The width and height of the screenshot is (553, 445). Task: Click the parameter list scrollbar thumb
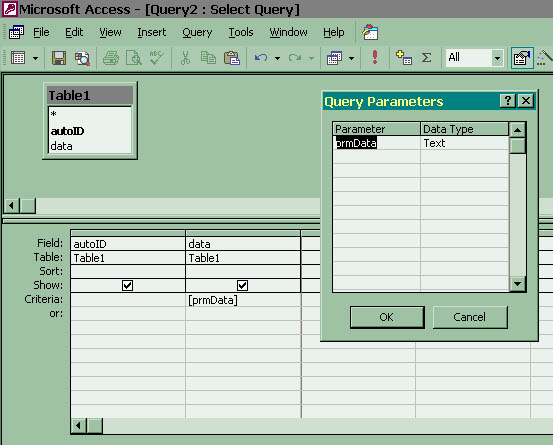coord(517,146)
